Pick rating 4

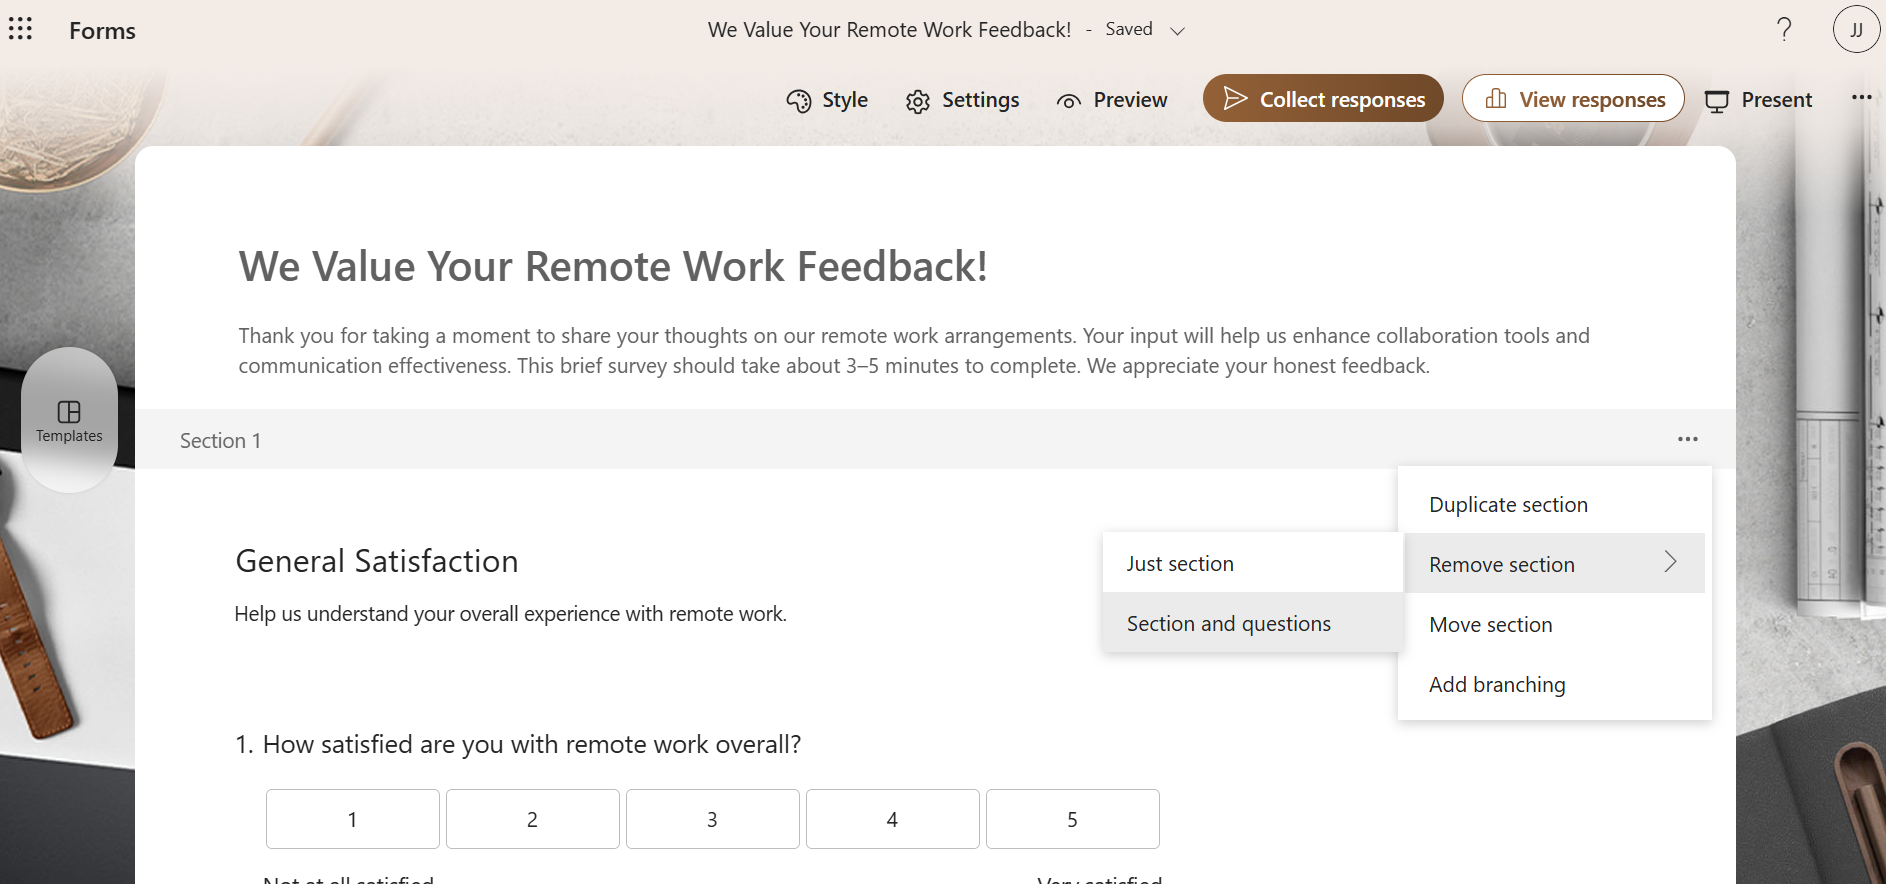[892, 819]
